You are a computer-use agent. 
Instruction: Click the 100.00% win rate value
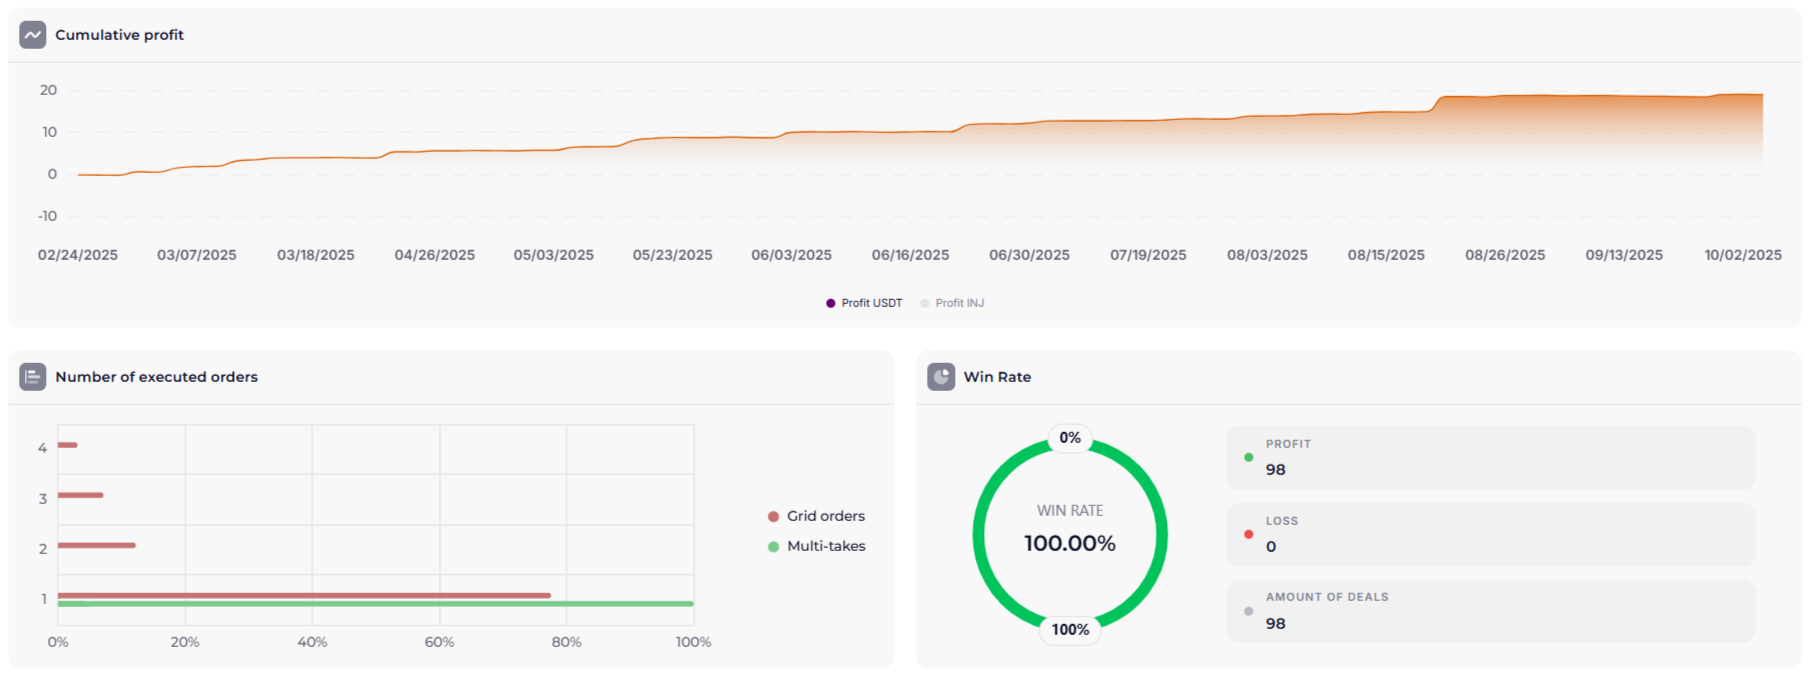coord(1069,543)
